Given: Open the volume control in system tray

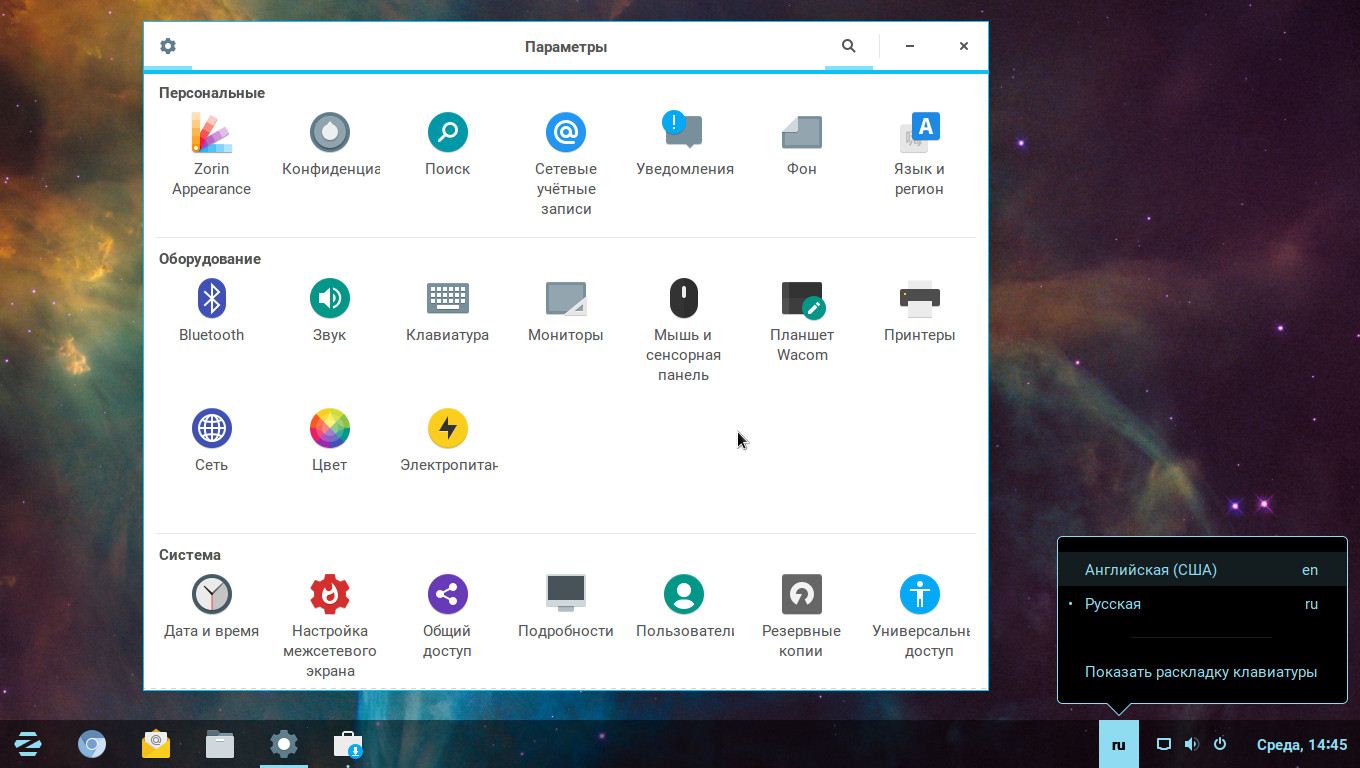Looking at the screenshot, I should point(1191,745).
